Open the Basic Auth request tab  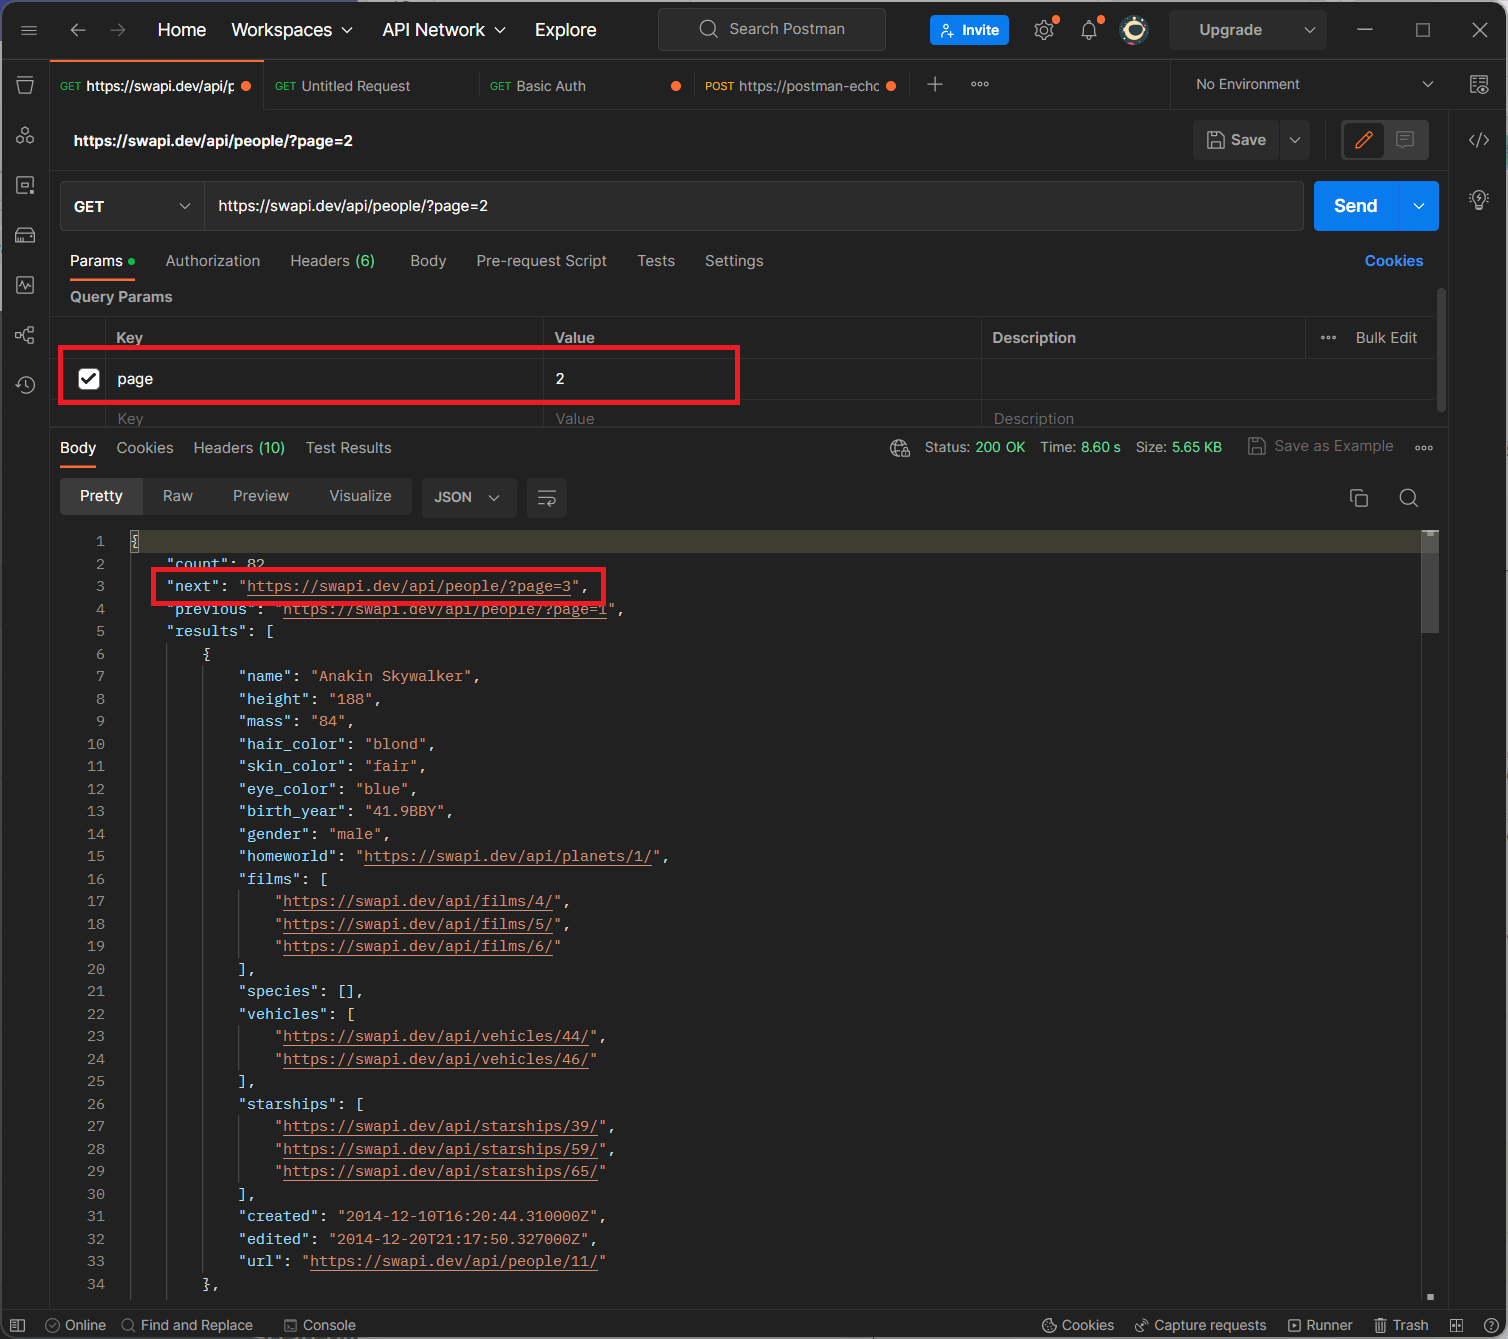[x=550, y=86]
